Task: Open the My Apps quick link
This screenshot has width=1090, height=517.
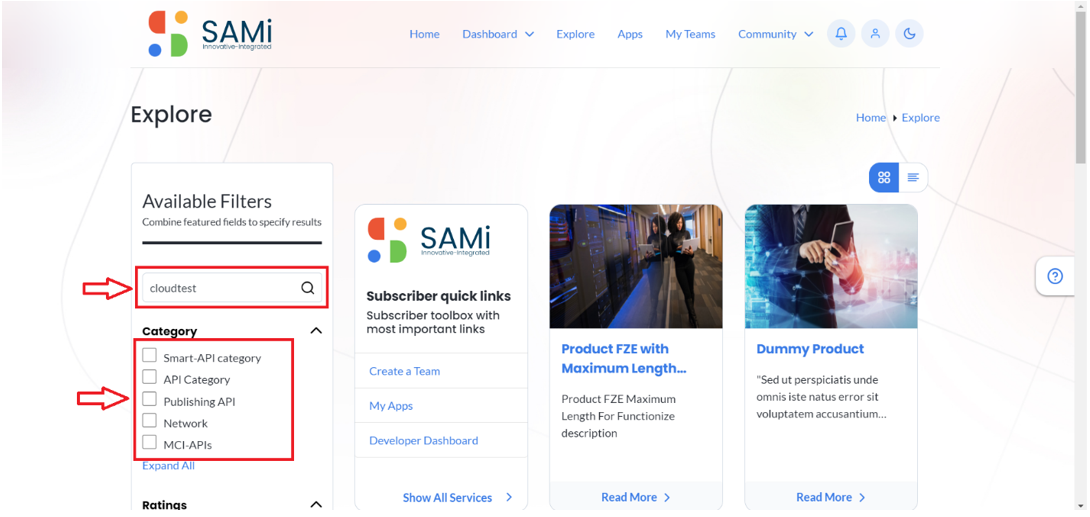Action: click(391, 406)
